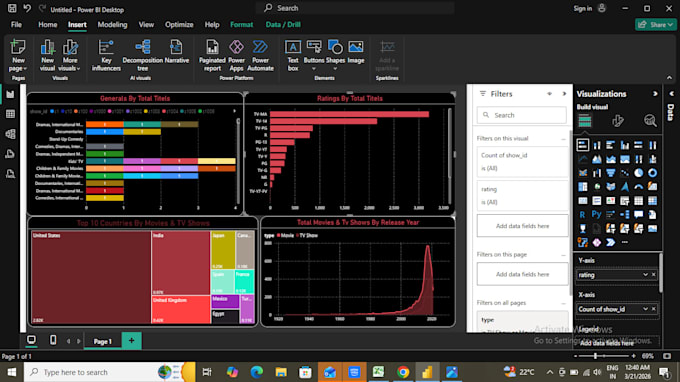680x382 pixels.
Task: Select the treemap visualization type
Action: tap(583, 186)
